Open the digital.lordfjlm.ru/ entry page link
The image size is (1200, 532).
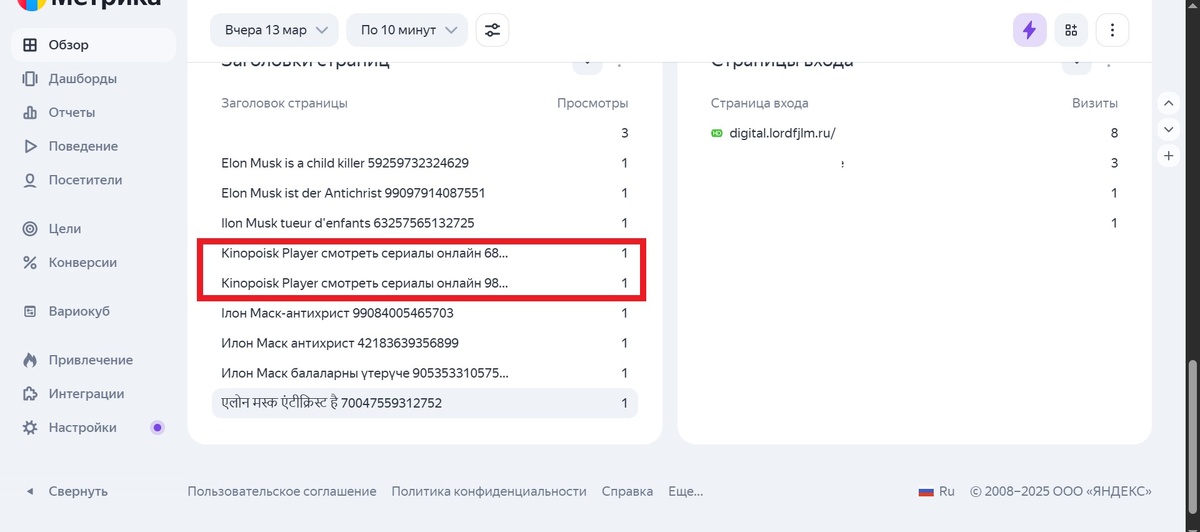(x=782, y=133)
